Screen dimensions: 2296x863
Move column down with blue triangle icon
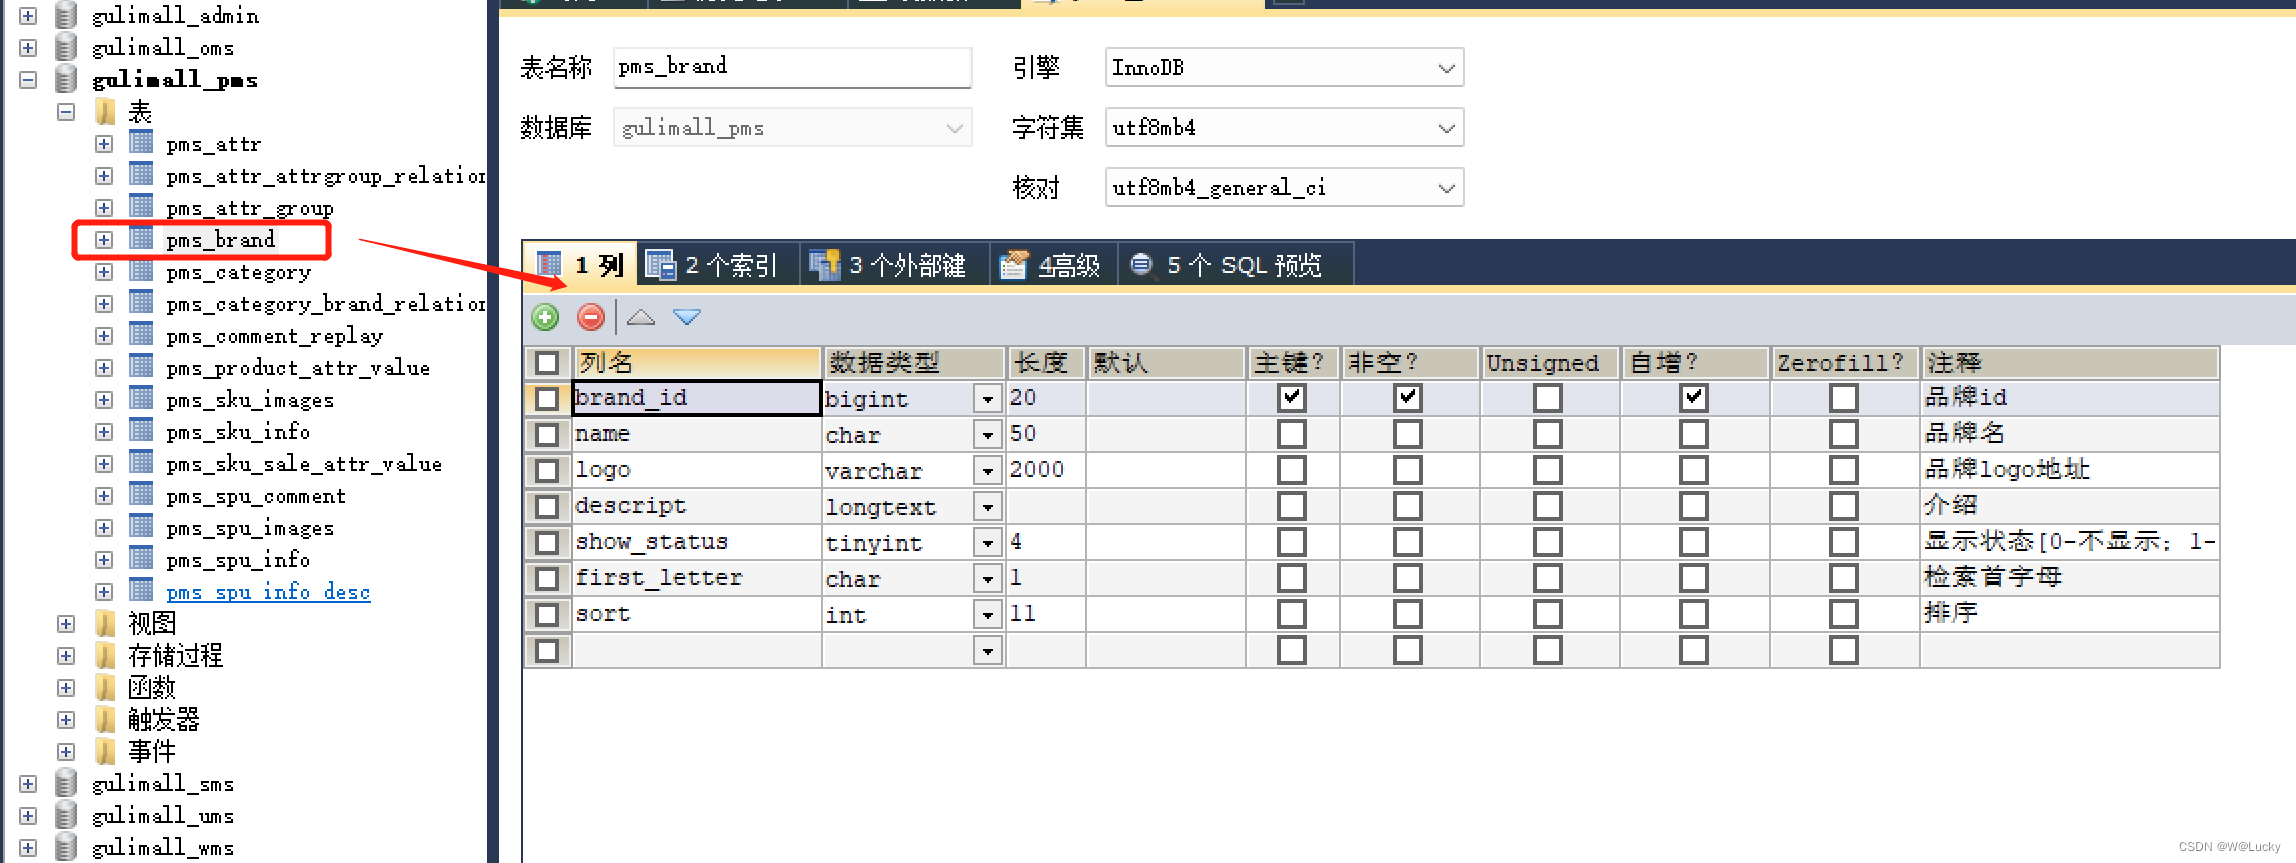[x=687, y=318]
